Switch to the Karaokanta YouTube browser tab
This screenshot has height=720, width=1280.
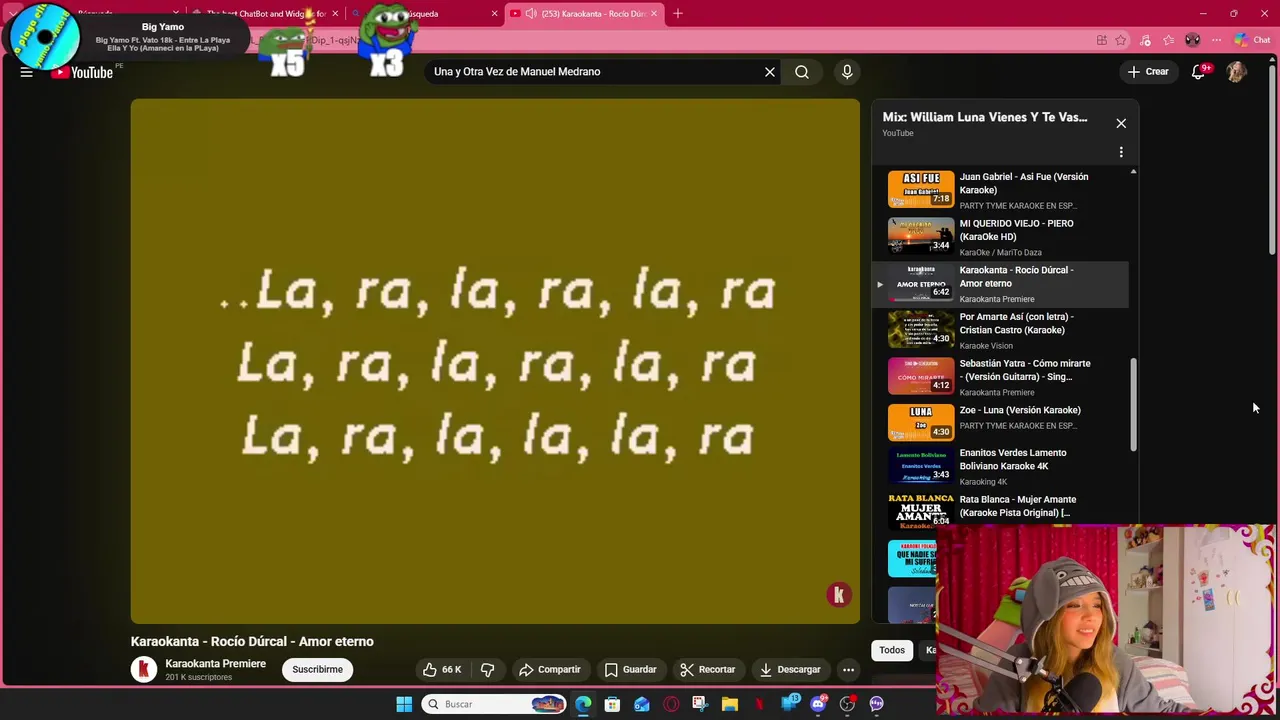click(586, 14)
